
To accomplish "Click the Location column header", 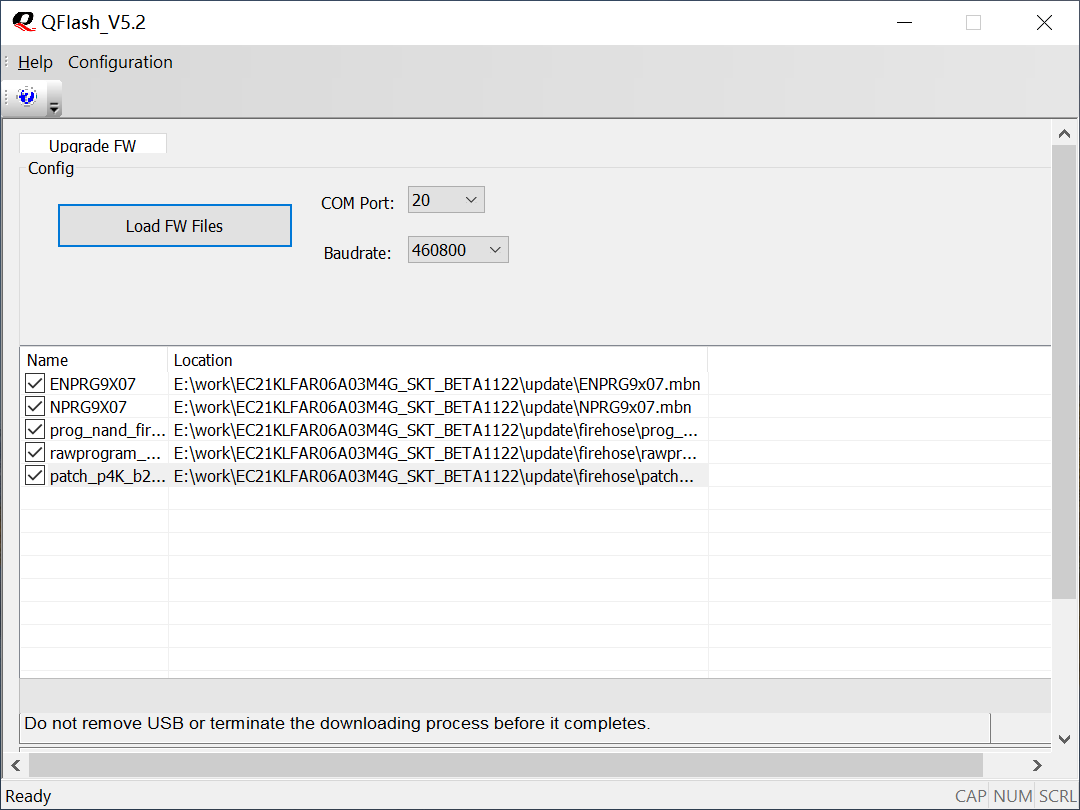I will (x=438, y=360).
